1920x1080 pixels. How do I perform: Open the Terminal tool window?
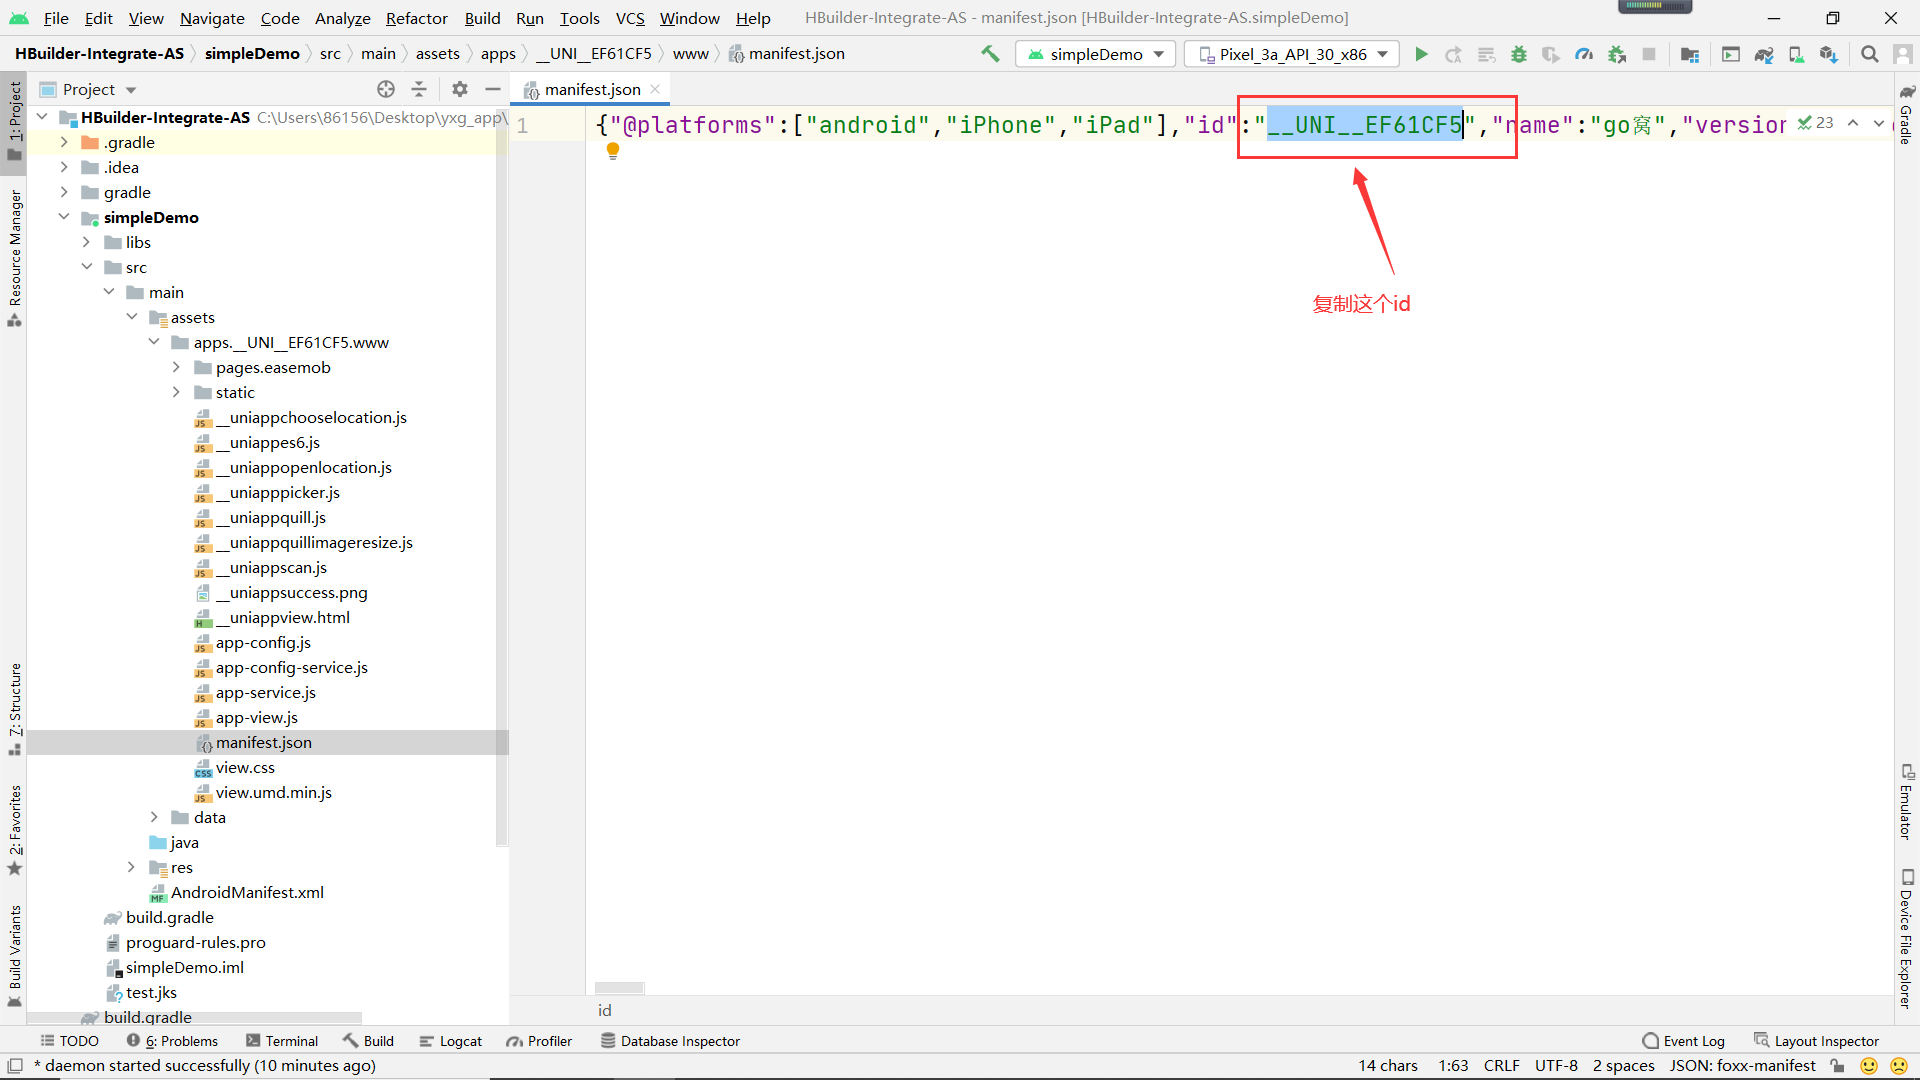pos(282,1041)
